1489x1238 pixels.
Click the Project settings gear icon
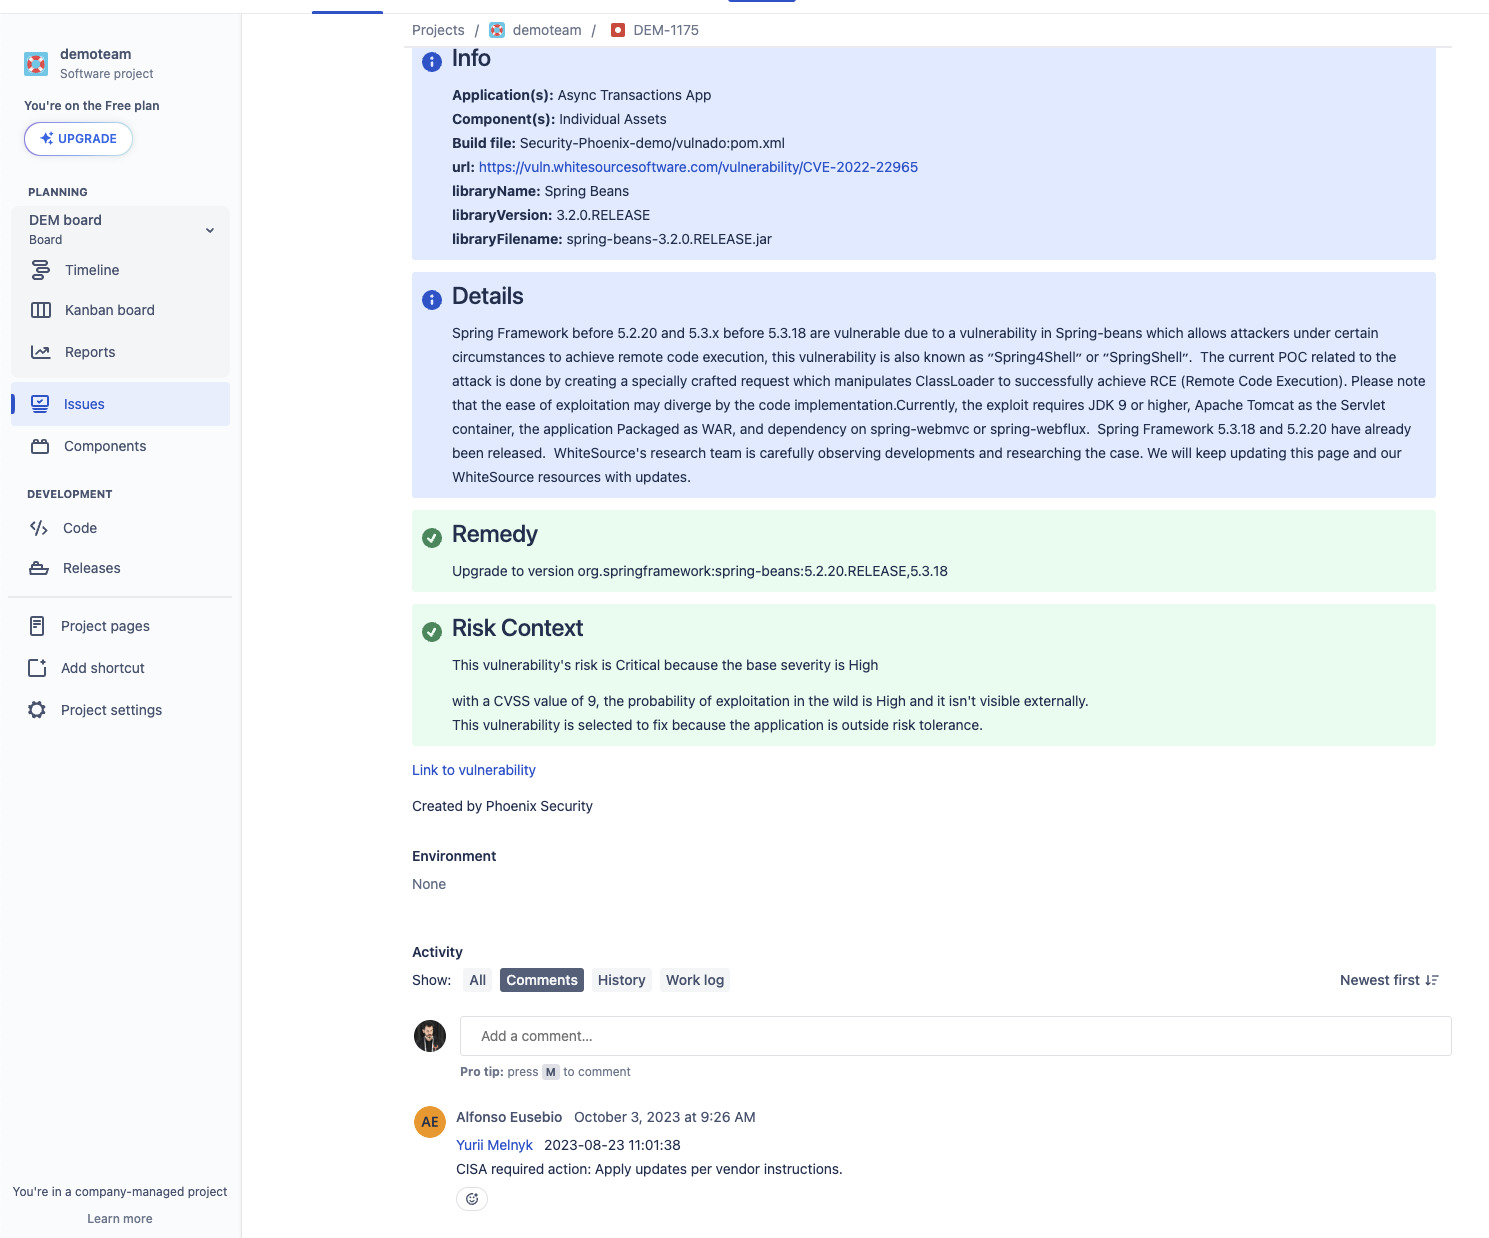point(37,710)
